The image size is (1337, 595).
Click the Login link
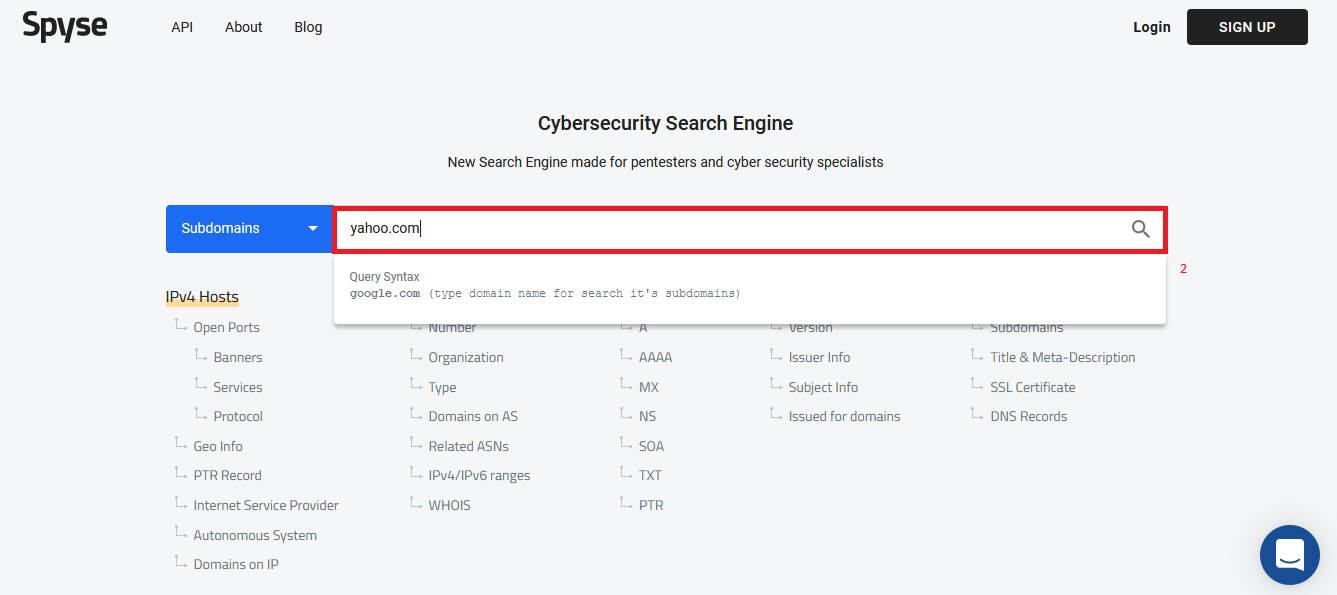(x=1152, y=27)
